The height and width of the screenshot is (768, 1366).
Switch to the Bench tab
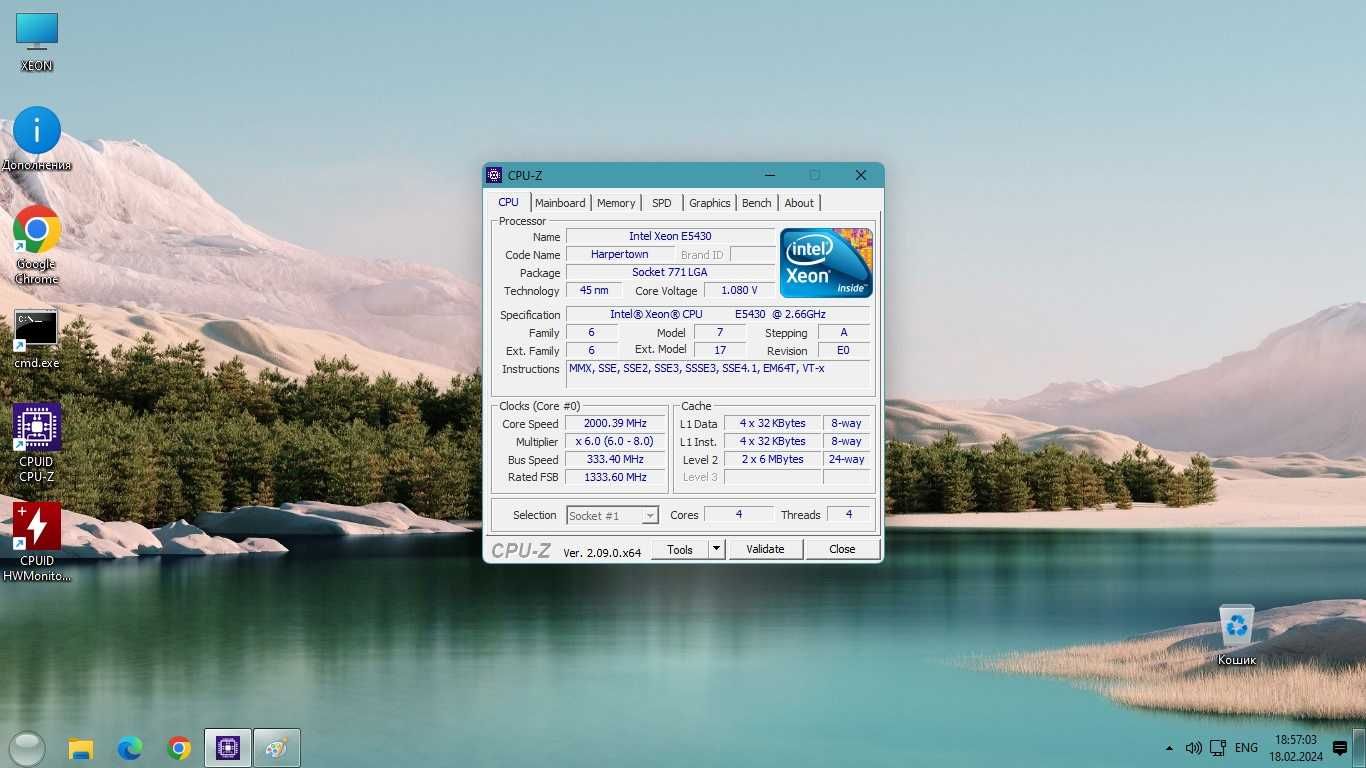757,203
